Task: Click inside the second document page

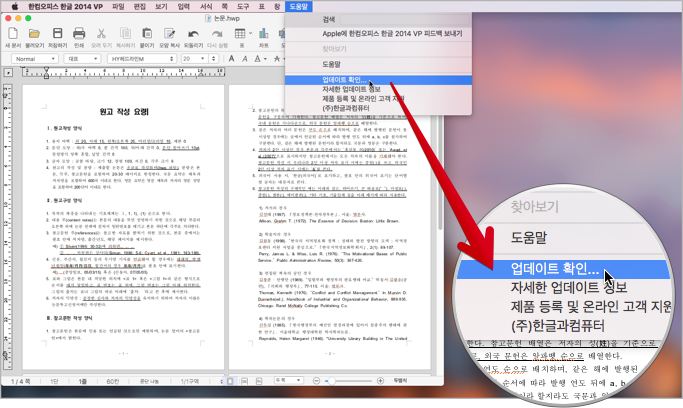Action: 330,226
